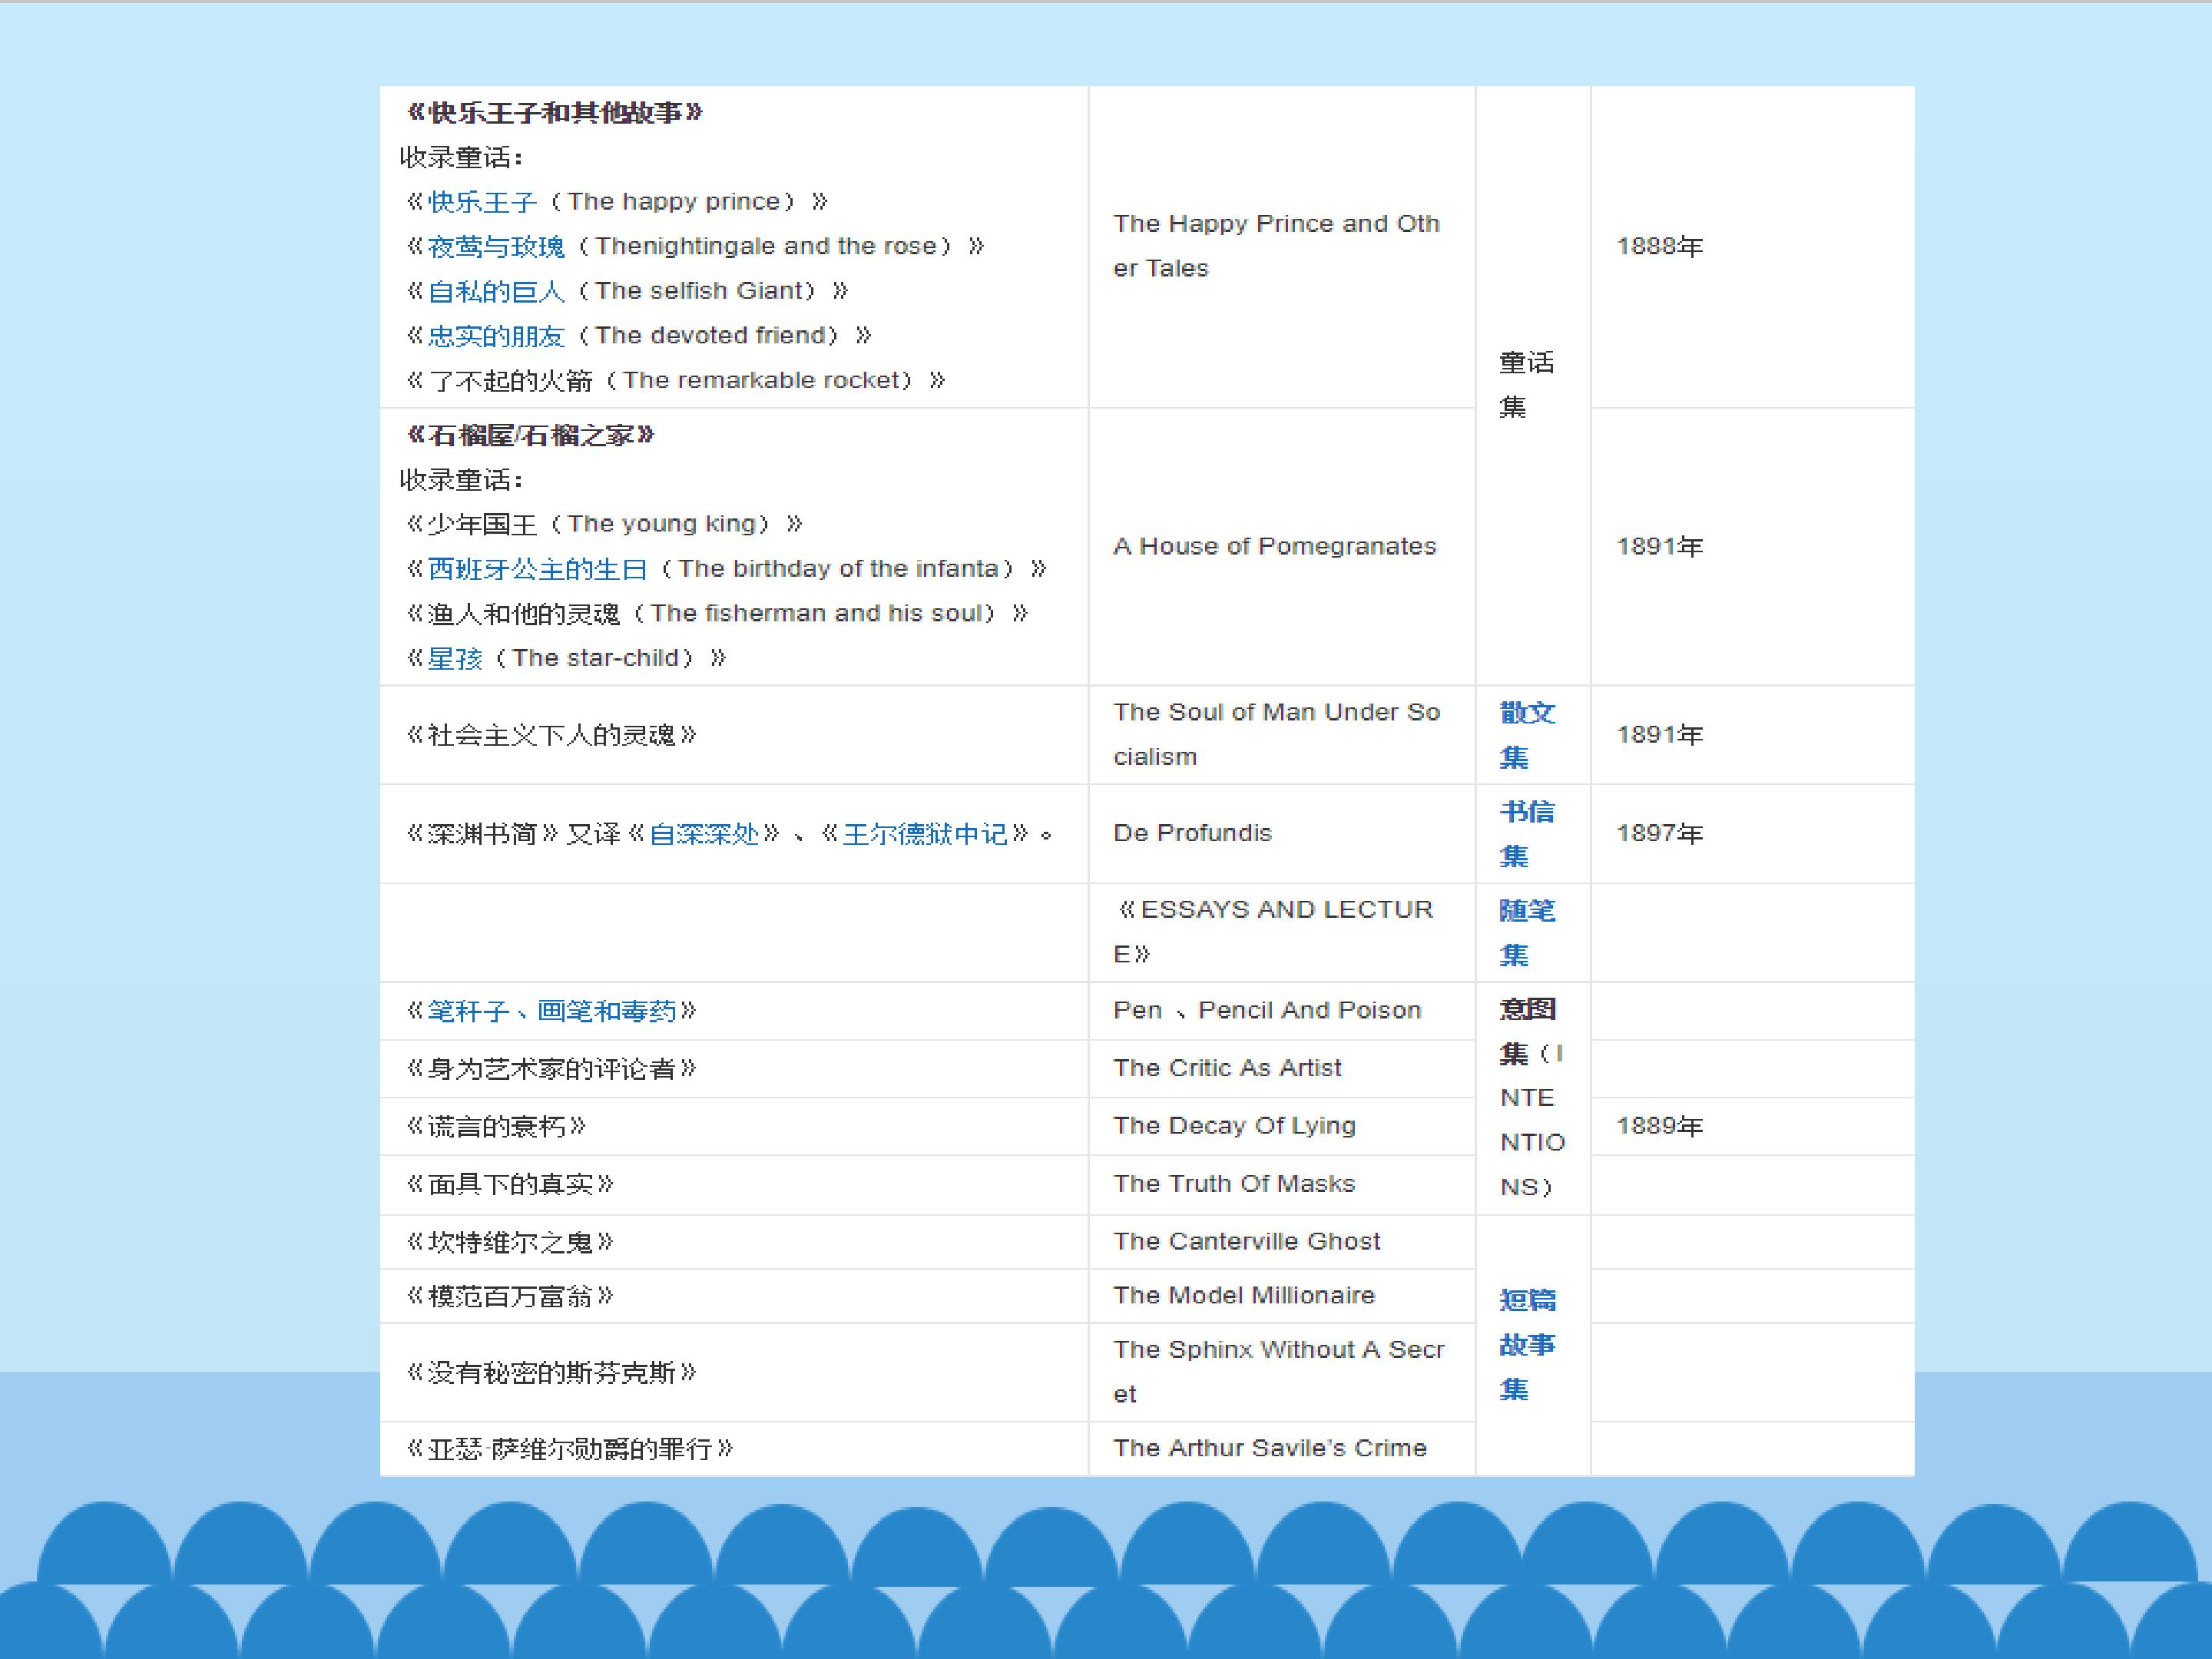Image resolution: width=2212 pixels, height=1659 pixels.
Task: Click the 笔秆子、画笔和毒药 link
Action: 551,1011
